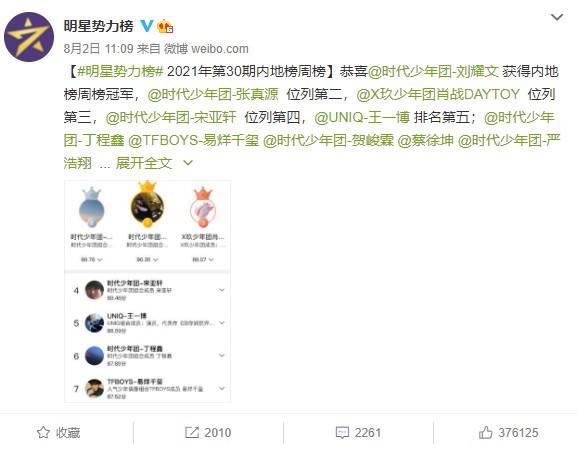Open the ranking chart image thumbnail
This screenshot has width=577, height=451.
pyautogui.click(x=148, y=291)
